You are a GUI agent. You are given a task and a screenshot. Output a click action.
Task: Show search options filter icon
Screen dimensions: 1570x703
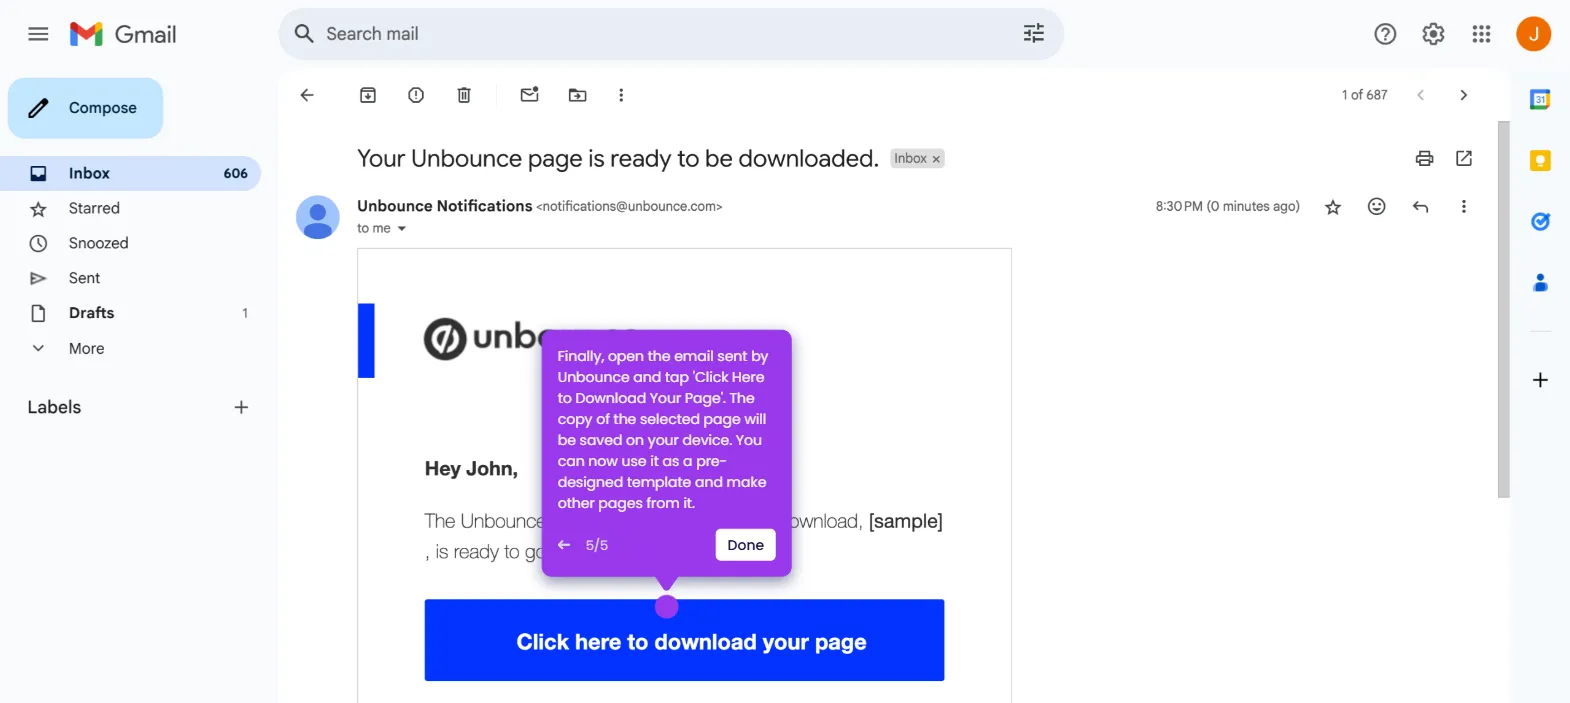click(x=1034, y=34)
